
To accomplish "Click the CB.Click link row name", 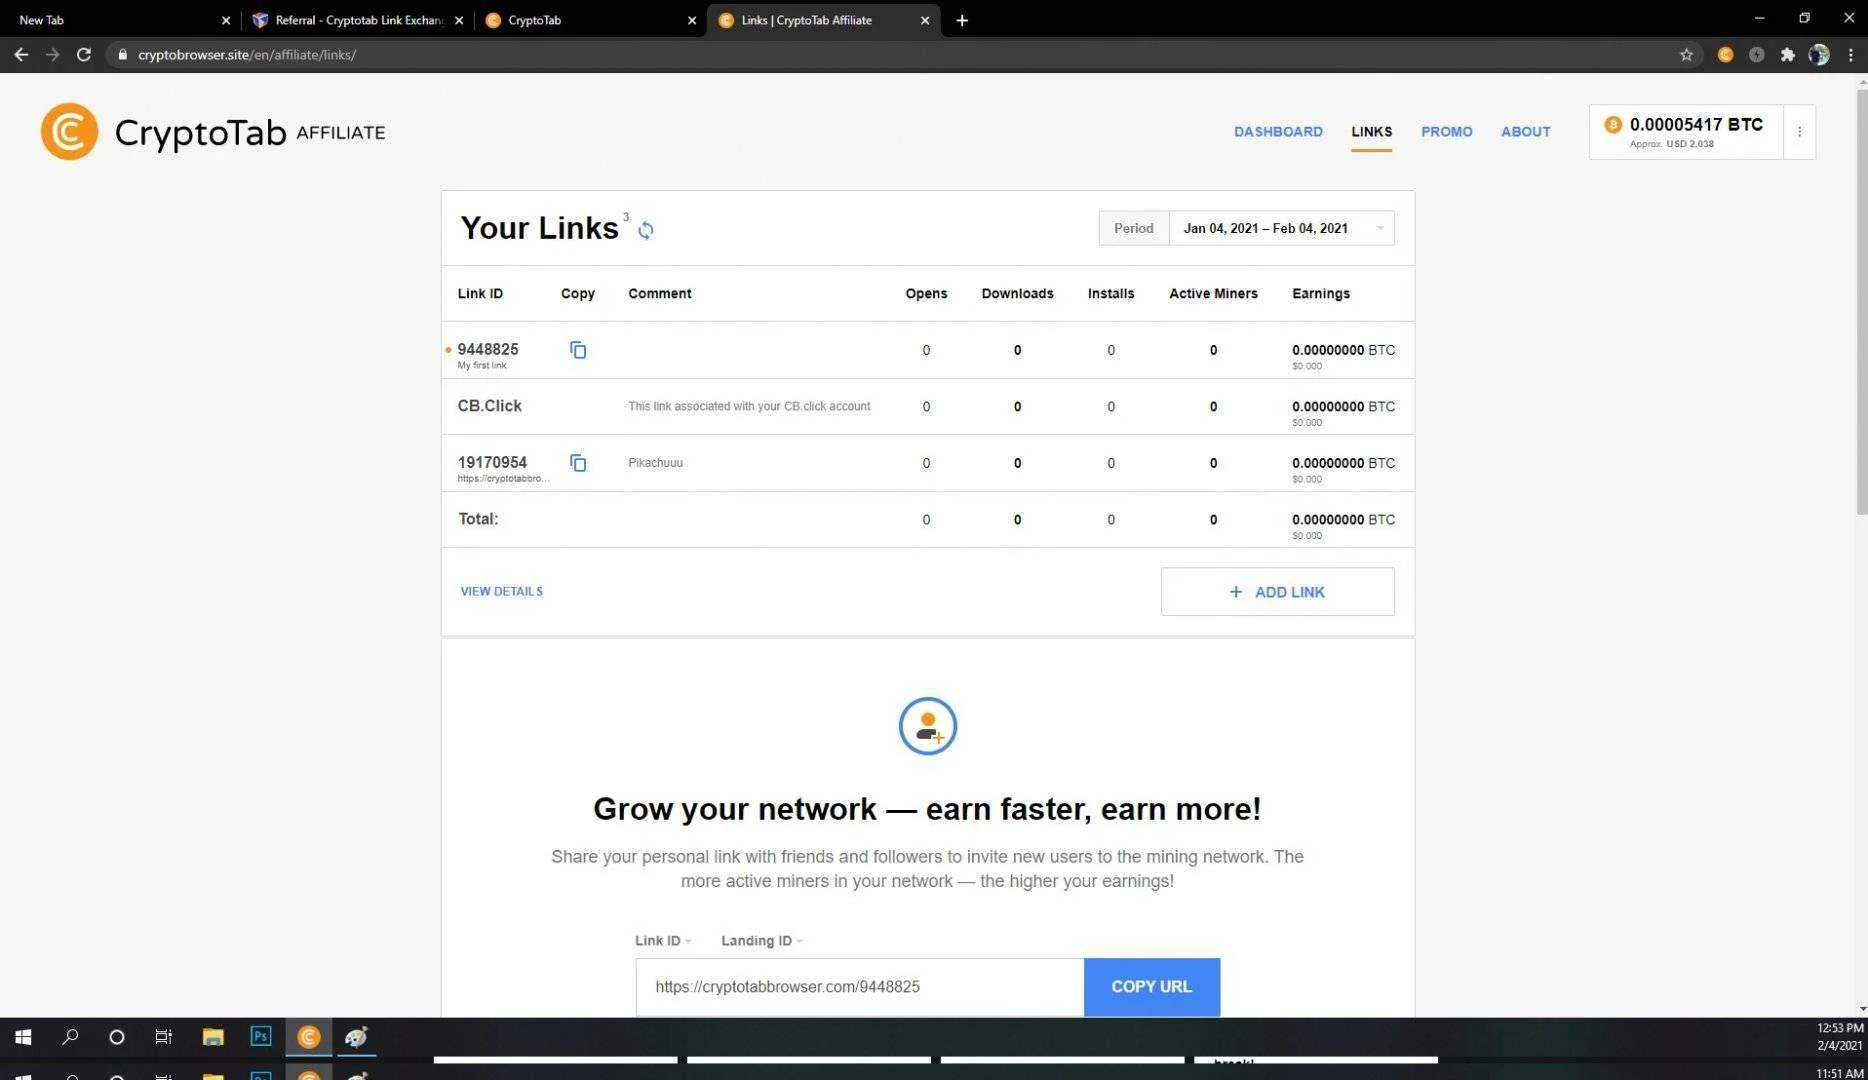I will tap(489, 406).
